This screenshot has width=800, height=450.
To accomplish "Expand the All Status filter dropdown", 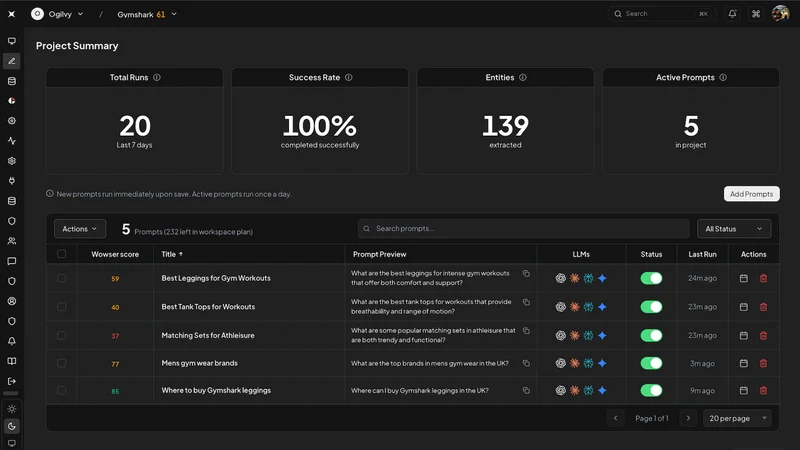I will click(734, 229).
